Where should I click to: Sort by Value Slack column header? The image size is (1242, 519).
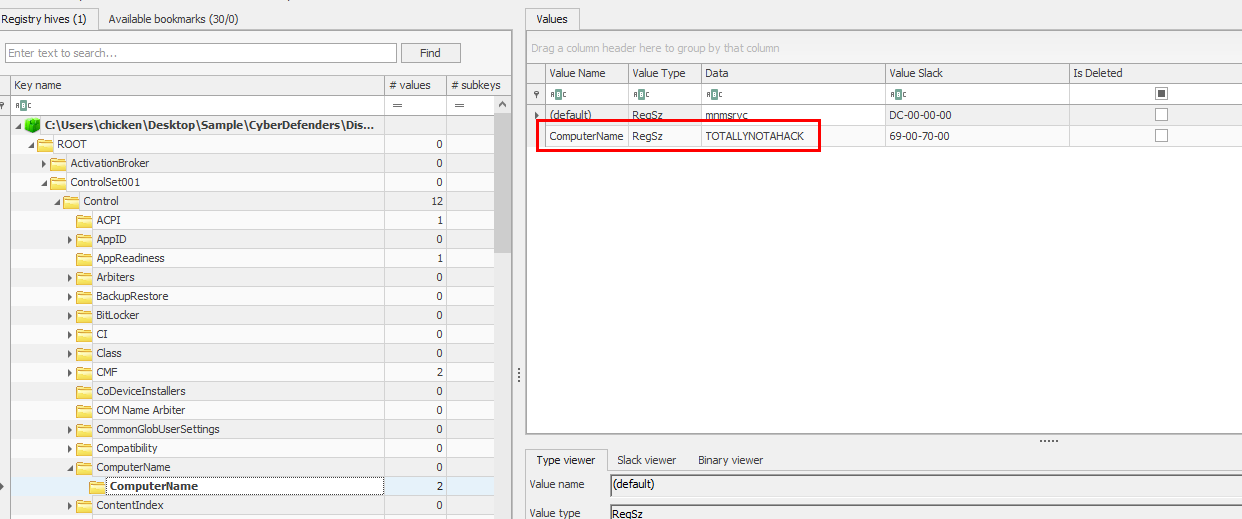click(x=977, y=73)
